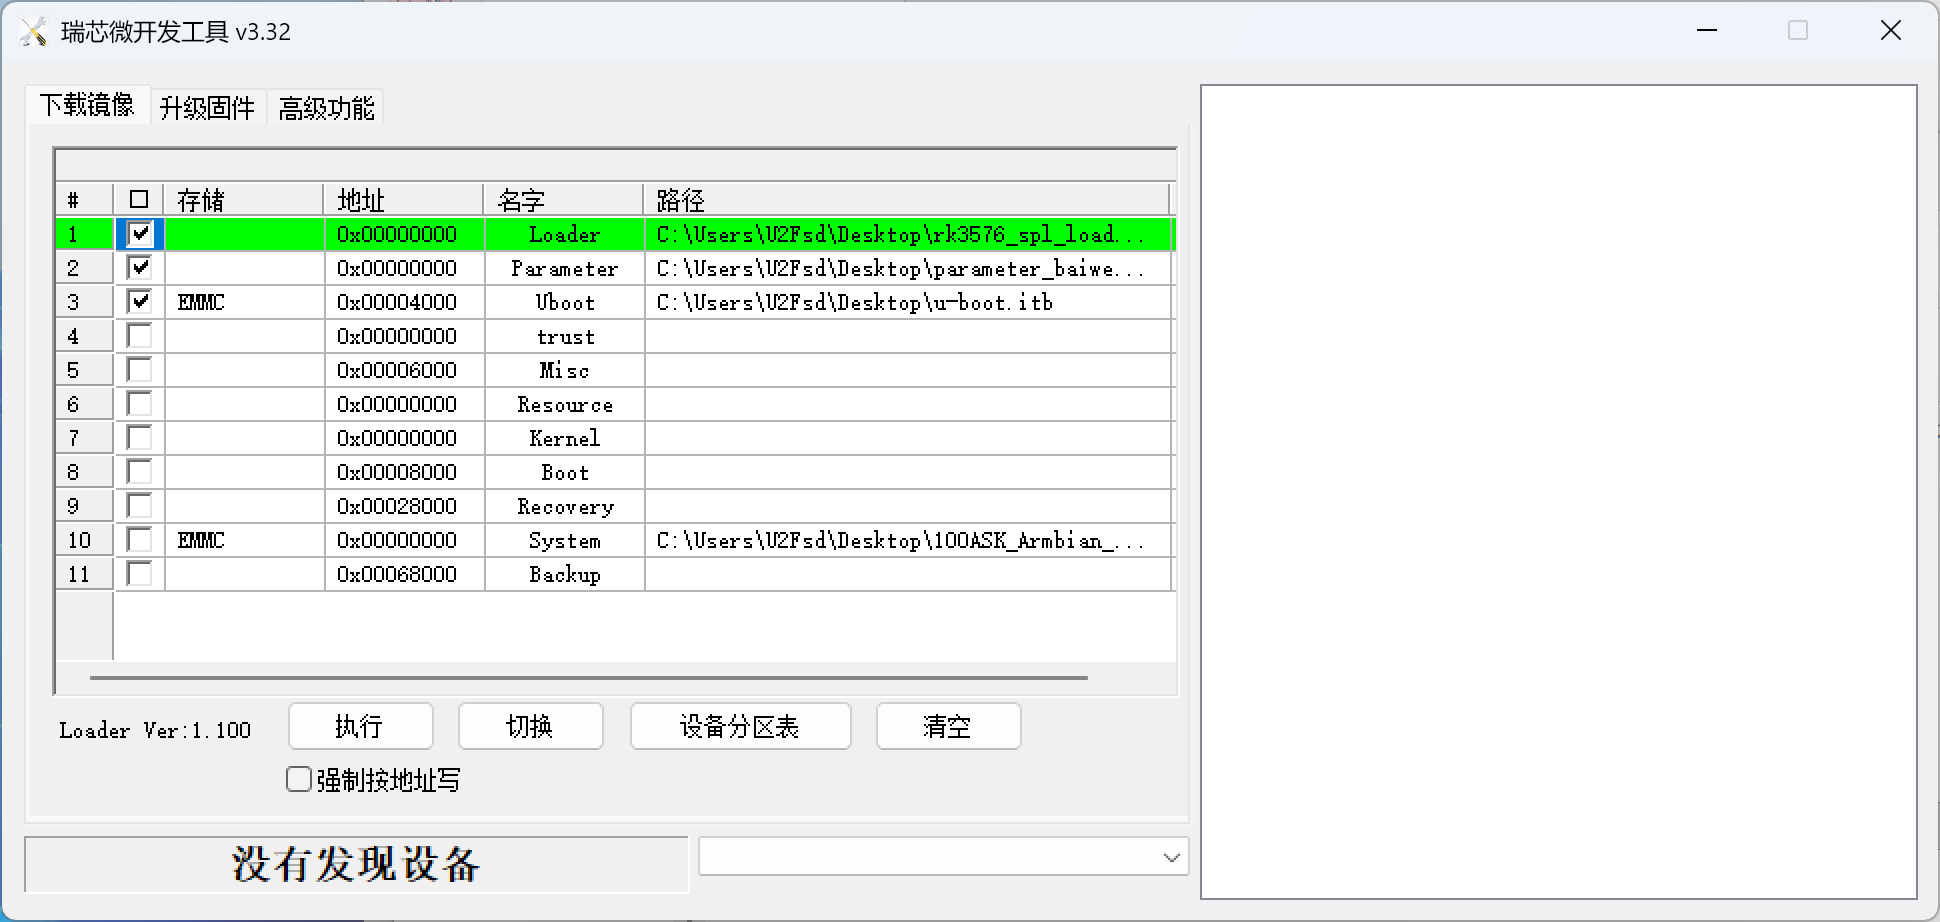Click the 切换 button
The width and height of the screenshot is (1940, 922).
pyautogui.click(x=530, y=726)
